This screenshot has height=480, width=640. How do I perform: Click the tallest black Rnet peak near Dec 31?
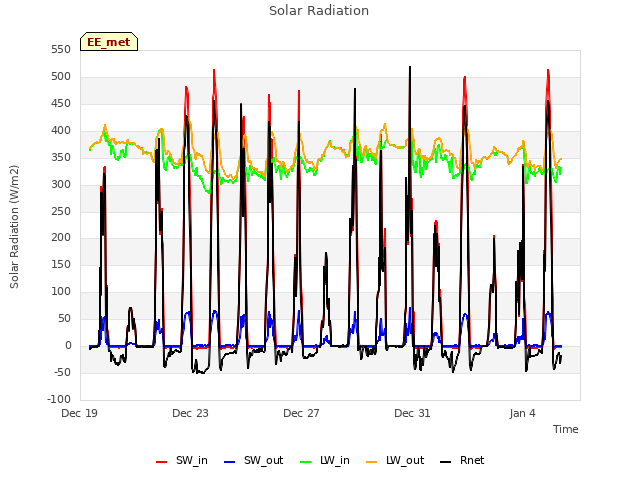pyautogui.click(x=410, y=67)
